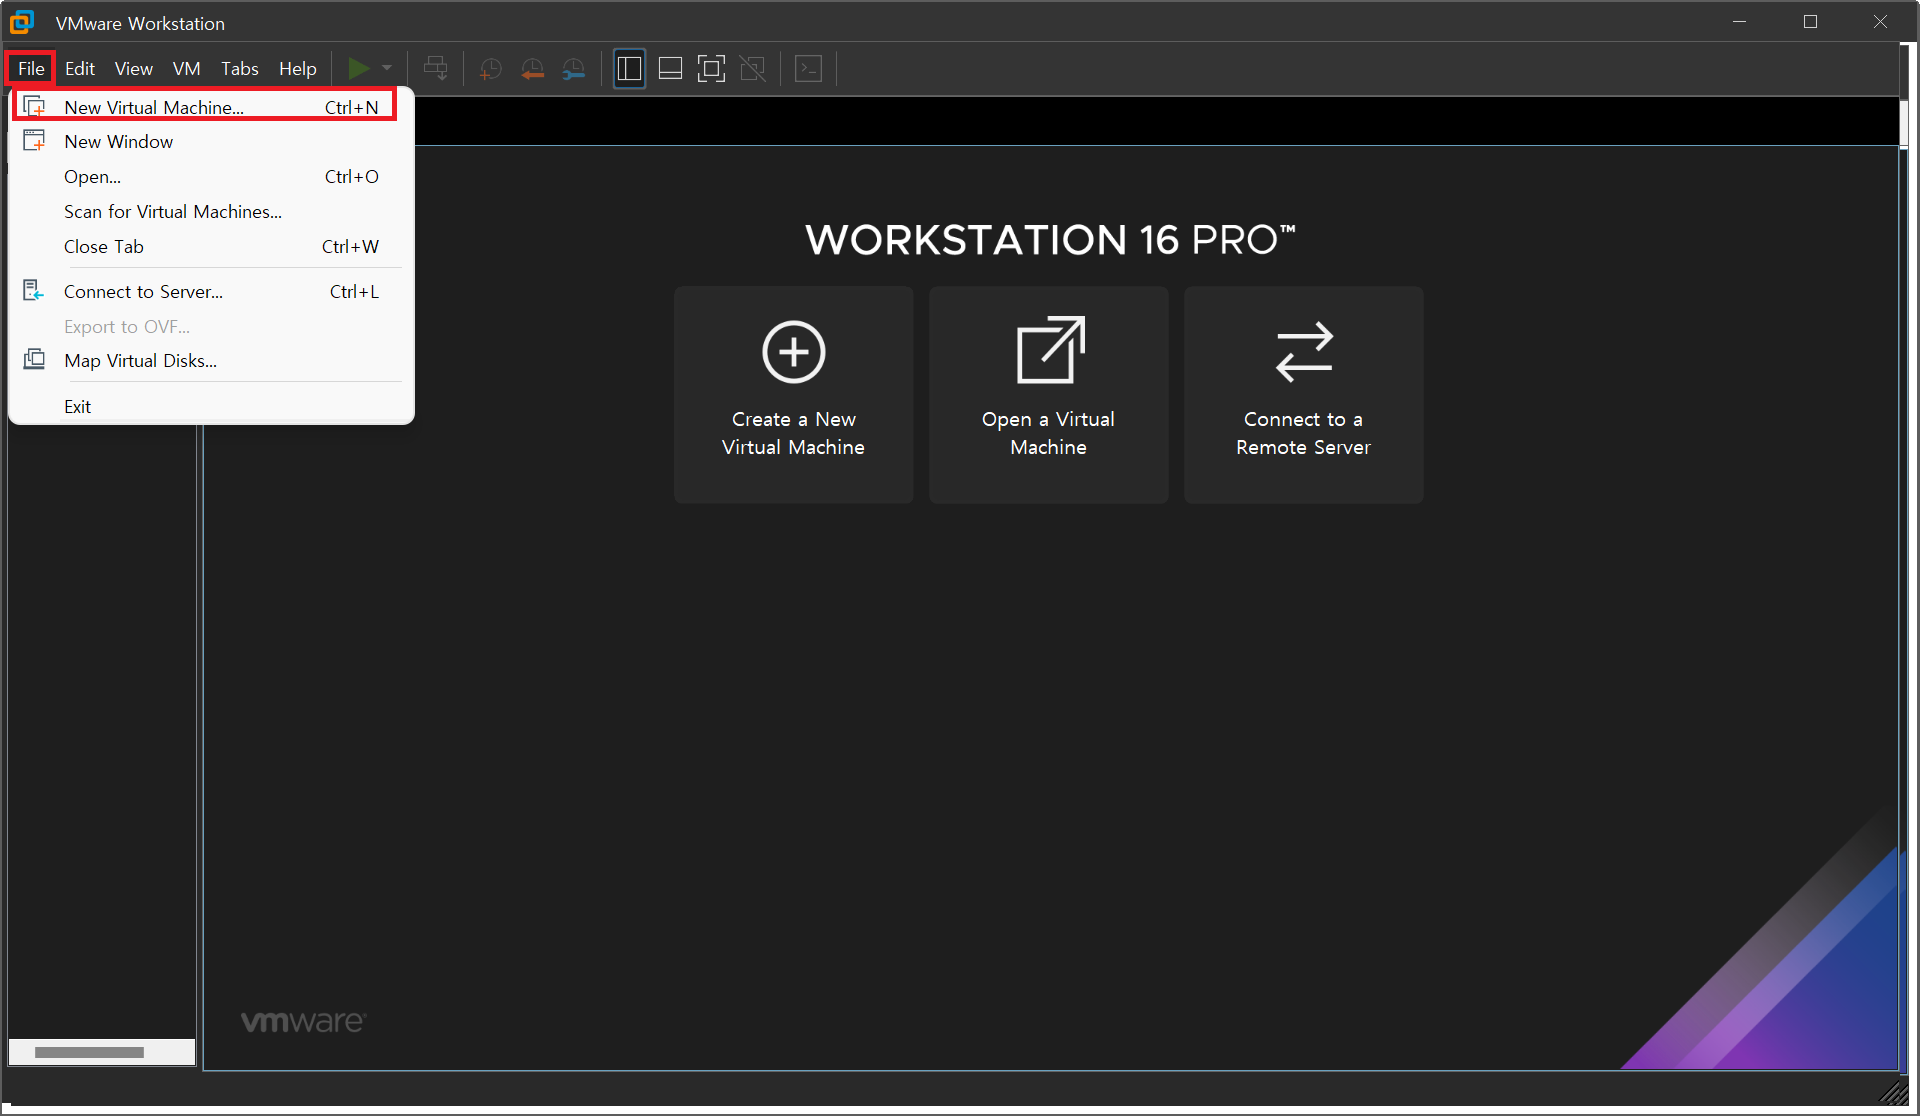Open the Edit menu
The image size is (1920, 1116).
point(80,68)
